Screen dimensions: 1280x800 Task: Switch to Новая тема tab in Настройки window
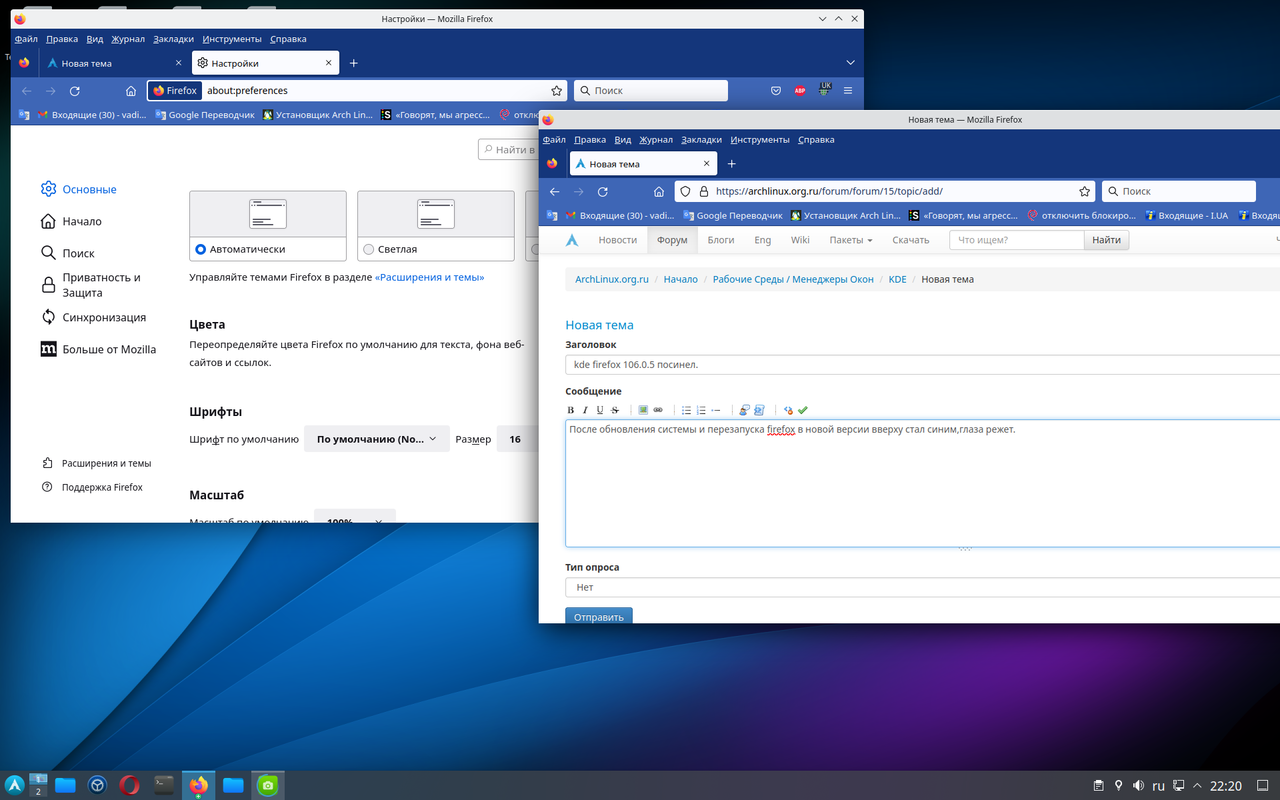pos(114,63)
